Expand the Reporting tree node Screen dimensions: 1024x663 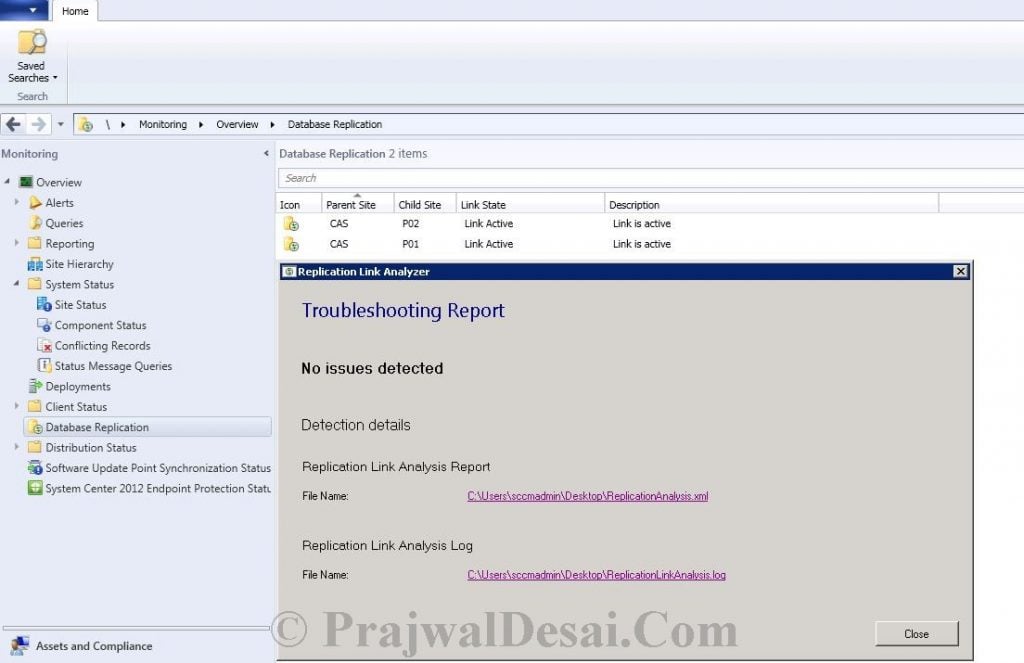[16, 243]
